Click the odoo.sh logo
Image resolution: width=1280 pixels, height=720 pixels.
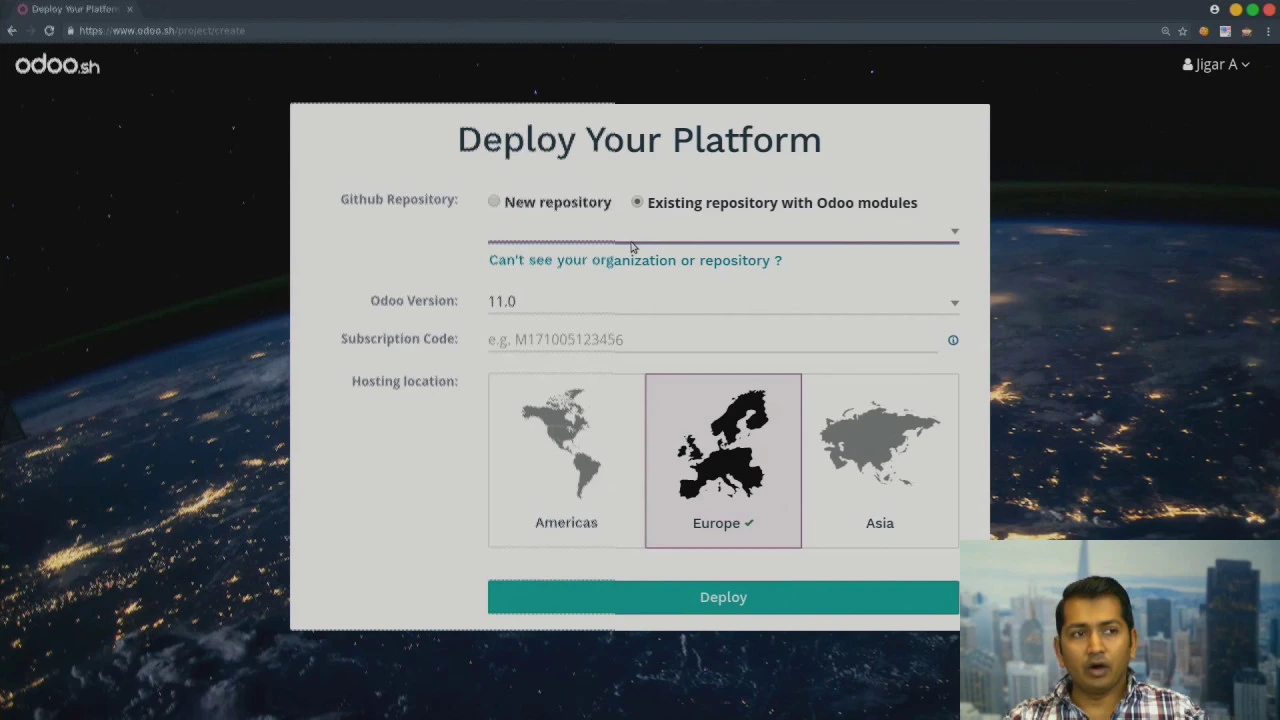pos(57,65)
